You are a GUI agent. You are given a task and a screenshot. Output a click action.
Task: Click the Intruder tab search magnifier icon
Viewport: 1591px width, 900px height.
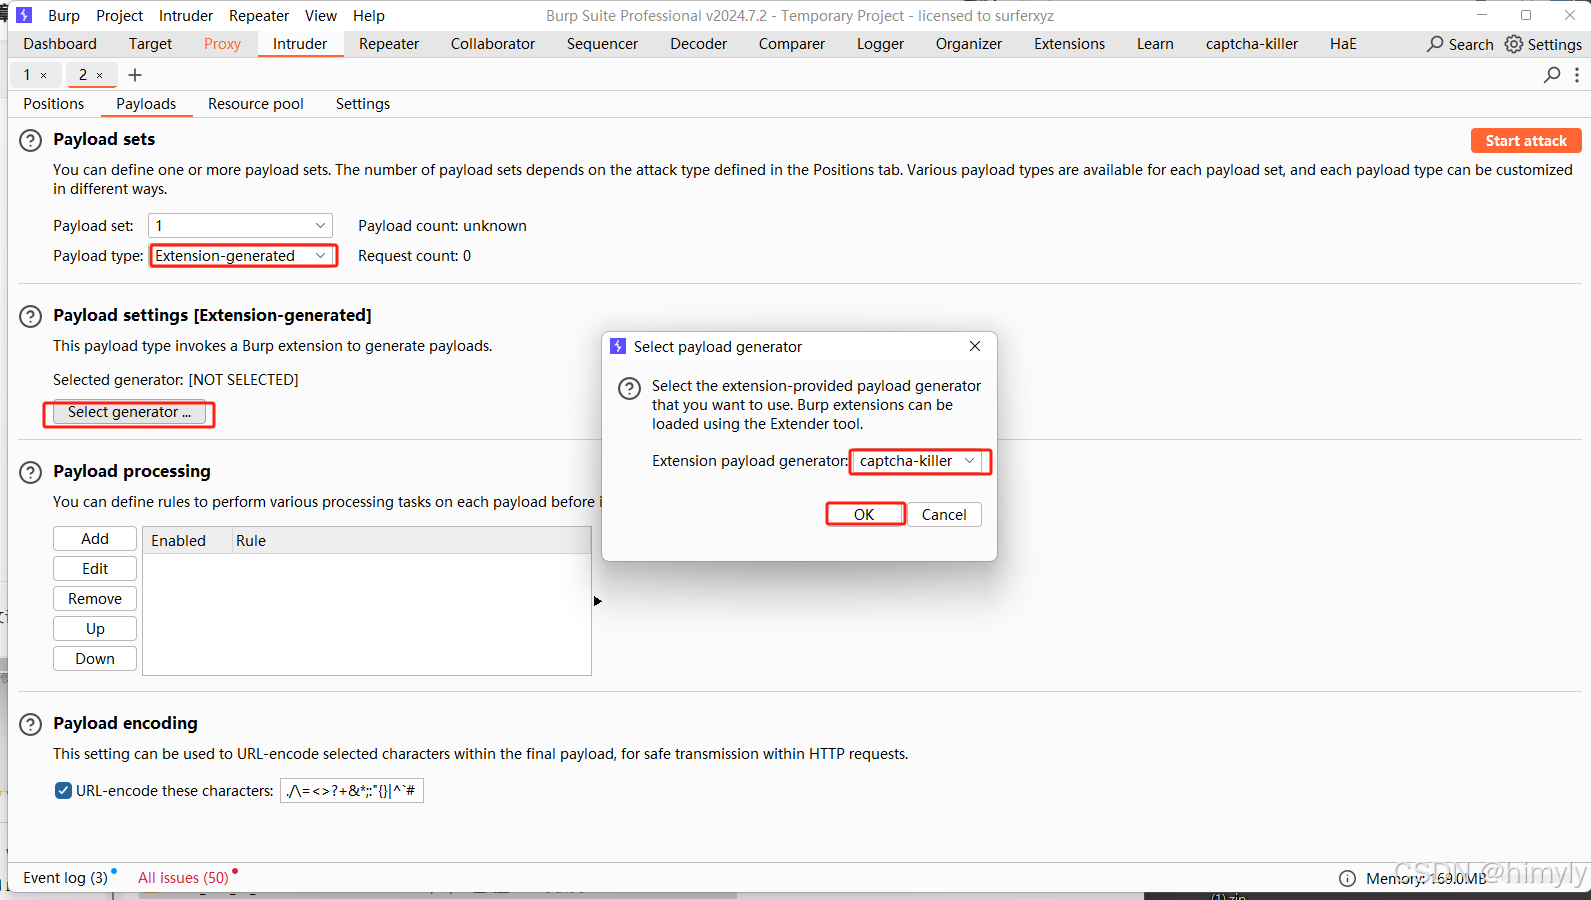click(1552, 75)
